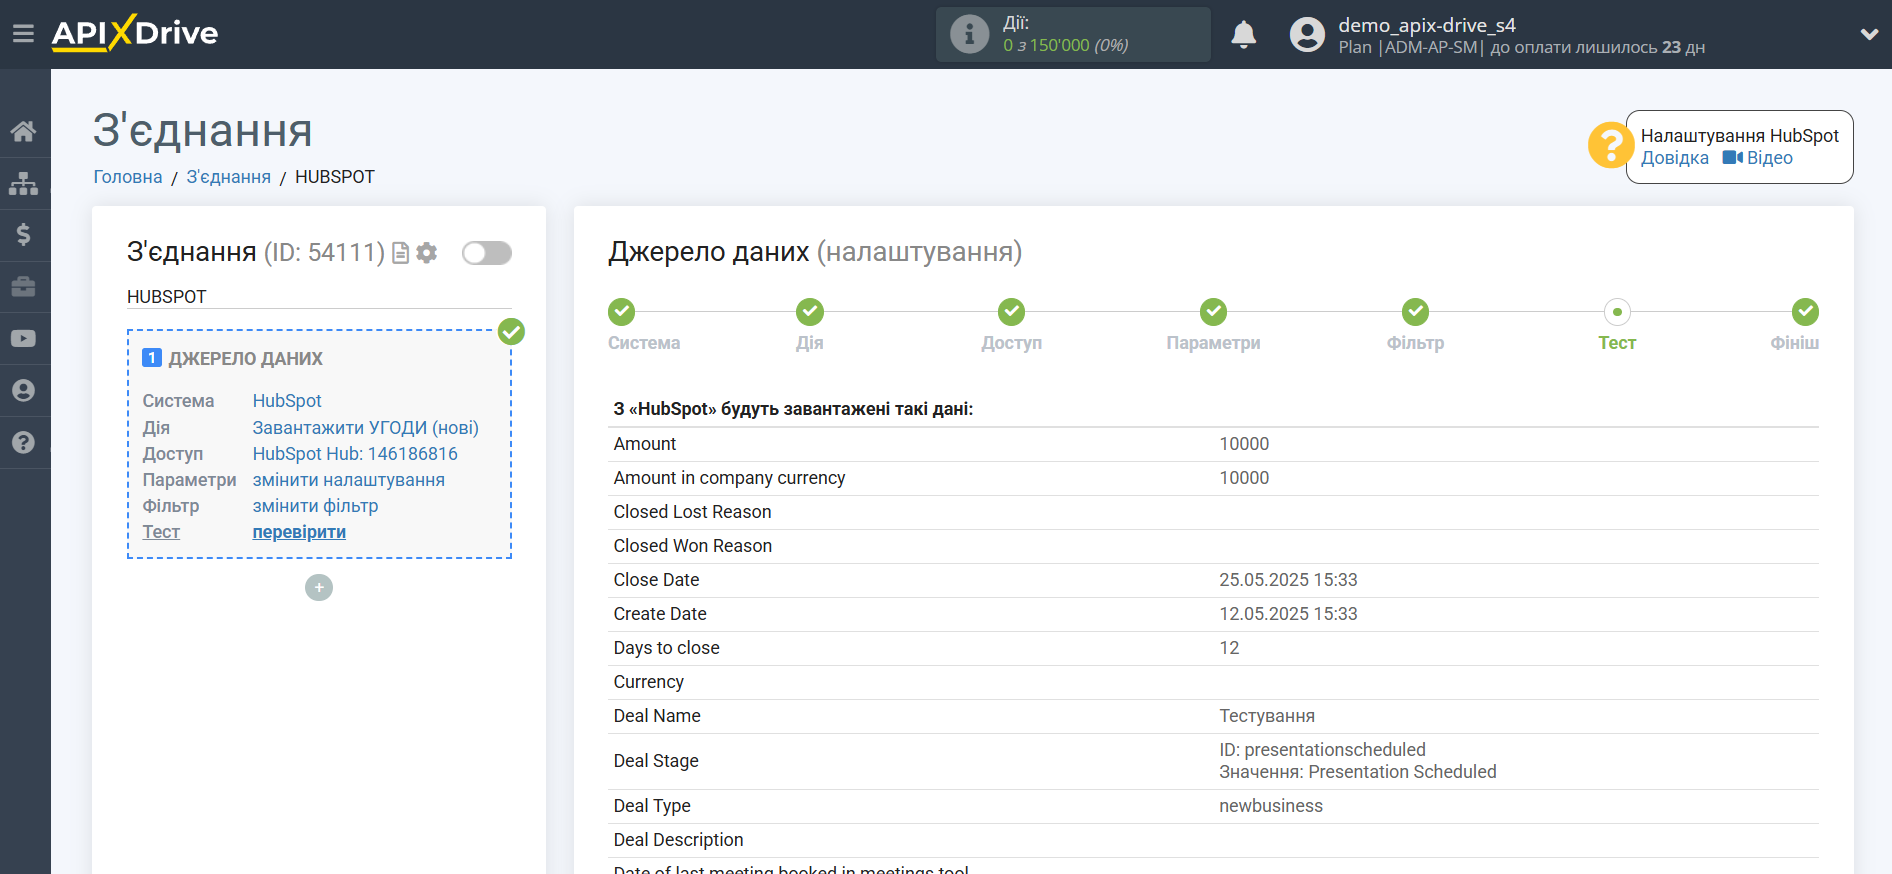Click the ДЖЕРЕЛО ДАНИХ block header
This screenshot has width=1892, height=874.
(245, 358)
